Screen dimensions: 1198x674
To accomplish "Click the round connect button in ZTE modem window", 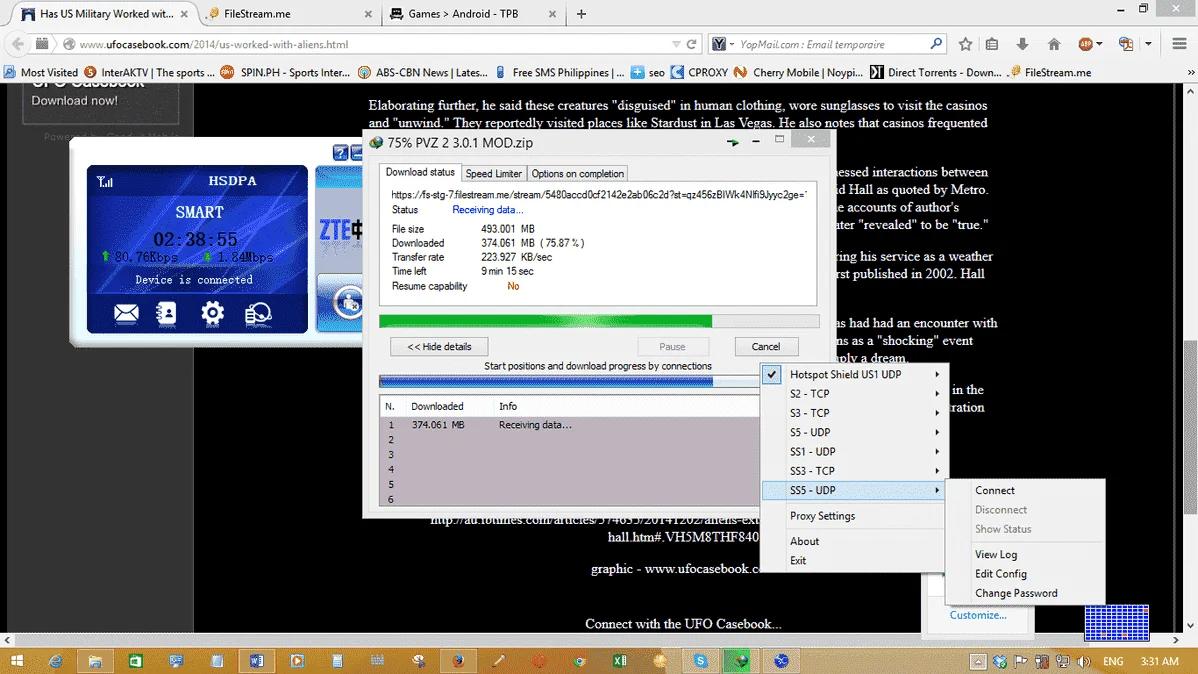I will 349,303.
